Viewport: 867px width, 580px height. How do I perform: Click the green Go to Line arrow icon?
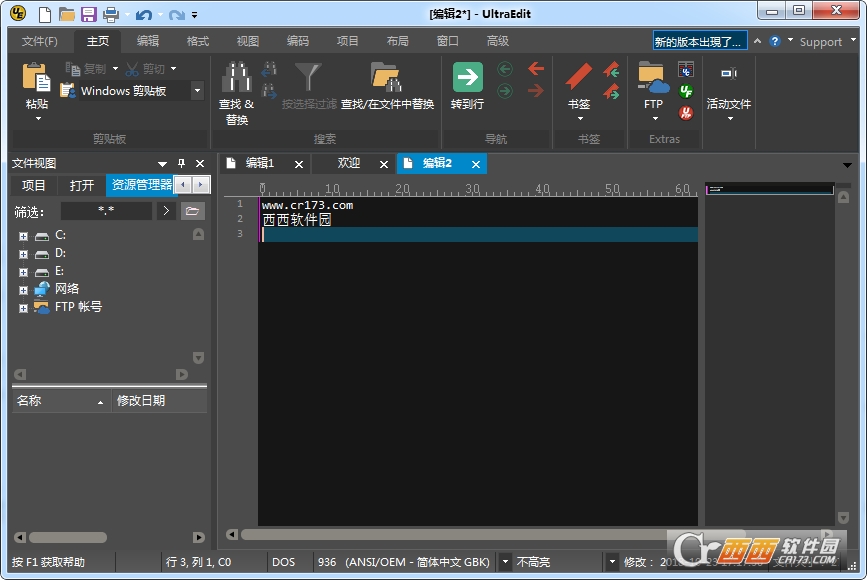[468, 77]
